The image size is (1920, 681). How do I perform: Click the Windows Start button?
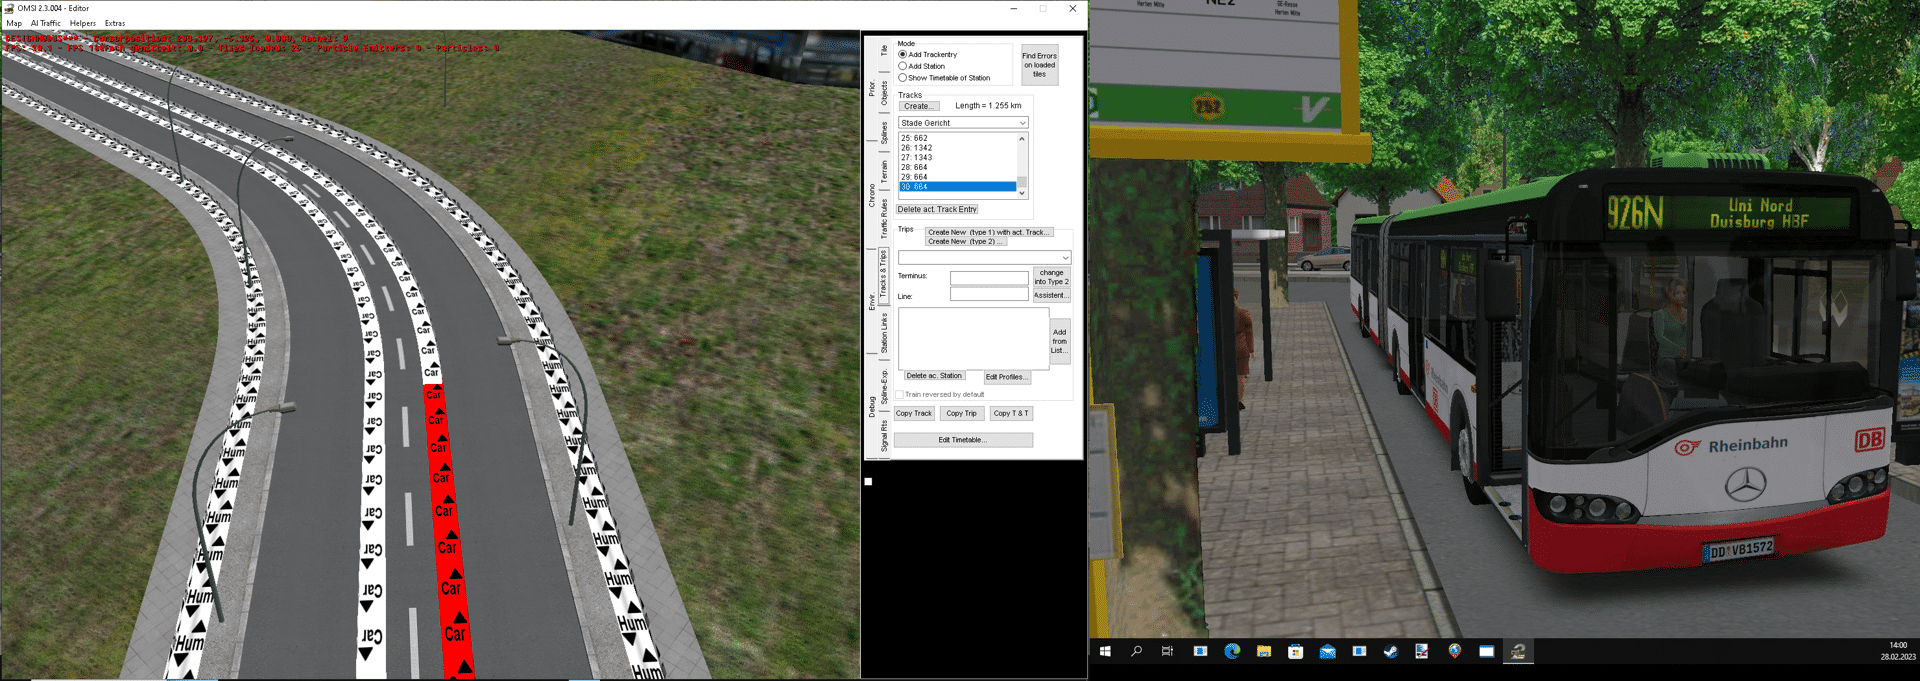(1105, 651)
